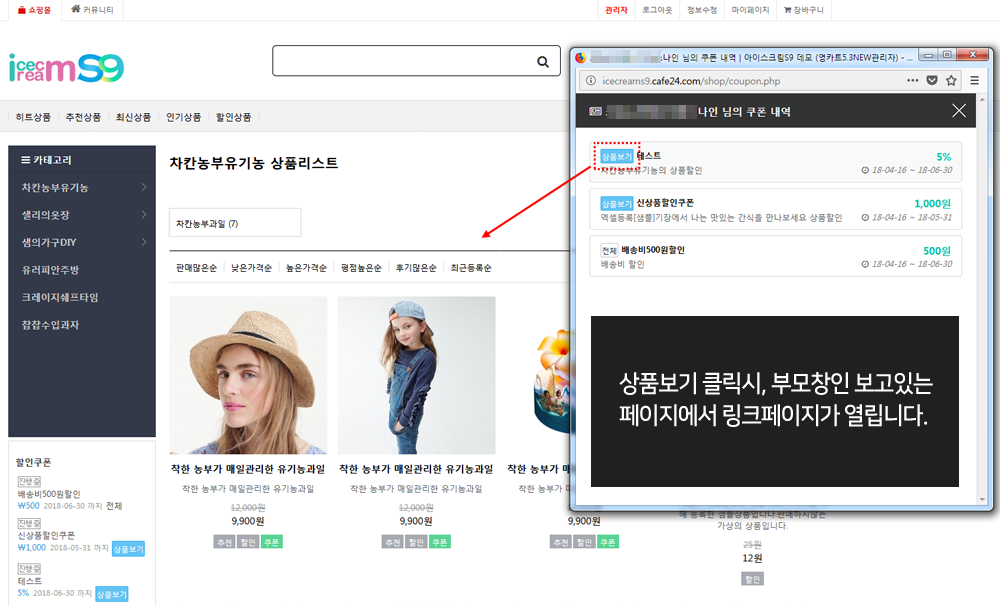
Task: Click the 차칸농부유기농 상품리스트 heading
Action: (x=254, y=163)
